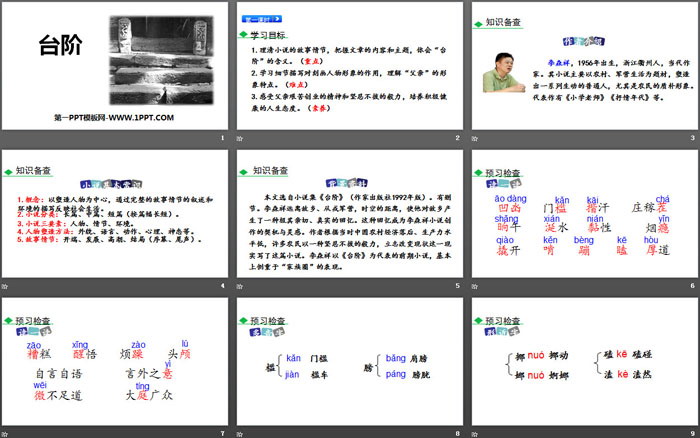Click the green diamond bullet on slide 3
The height and width of the screenshot is (438, 700).
(479, 24)
